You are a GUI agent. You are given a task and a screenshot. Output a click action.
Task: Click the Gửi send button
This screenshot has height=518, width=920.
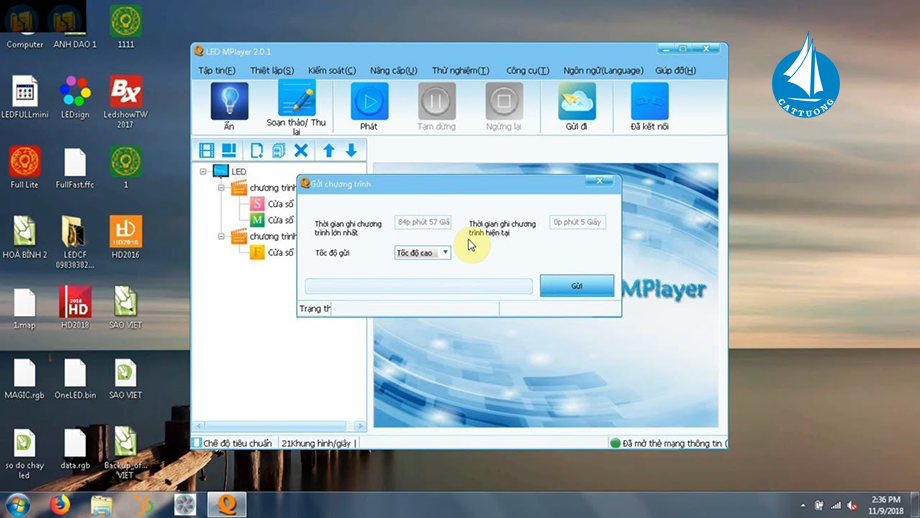pyautogui.click(x=577, y=286)
